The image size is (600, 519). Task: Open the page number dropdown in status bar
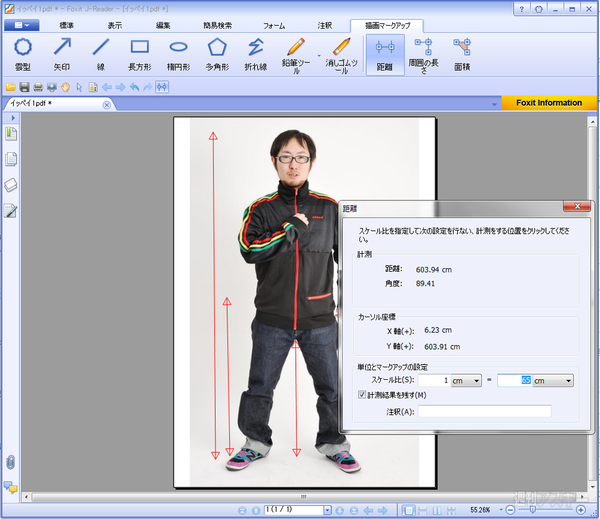click(327, 510)
